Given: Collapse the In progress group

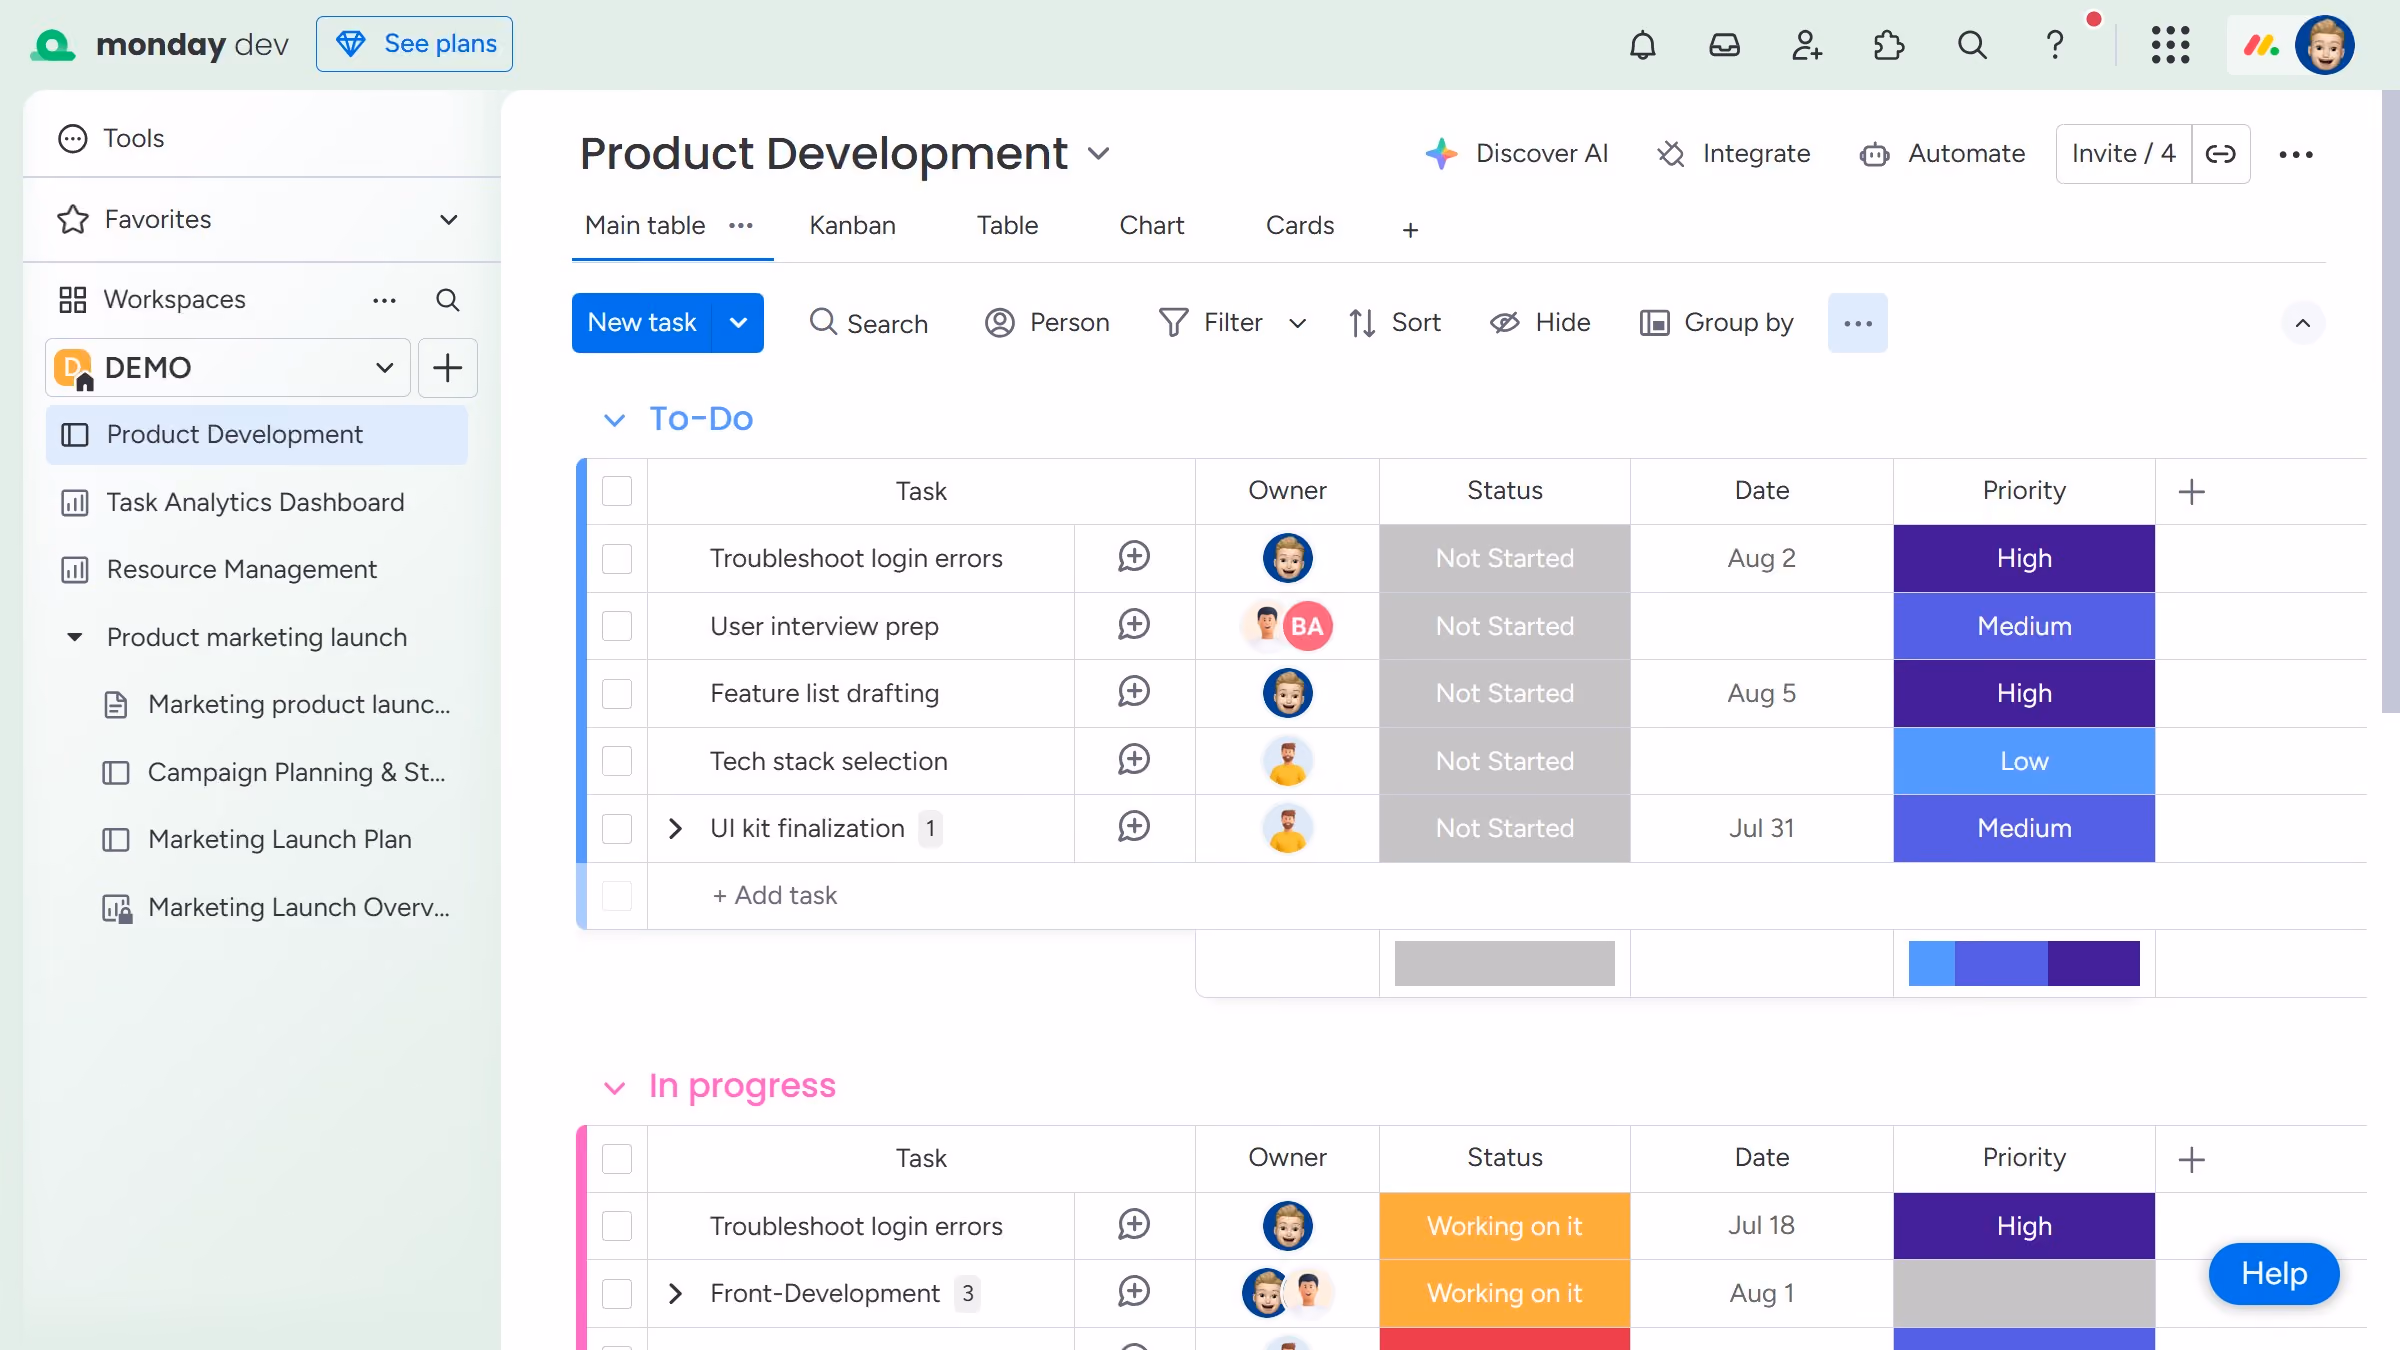Looking at the screenshot, I should (614, 1088).
